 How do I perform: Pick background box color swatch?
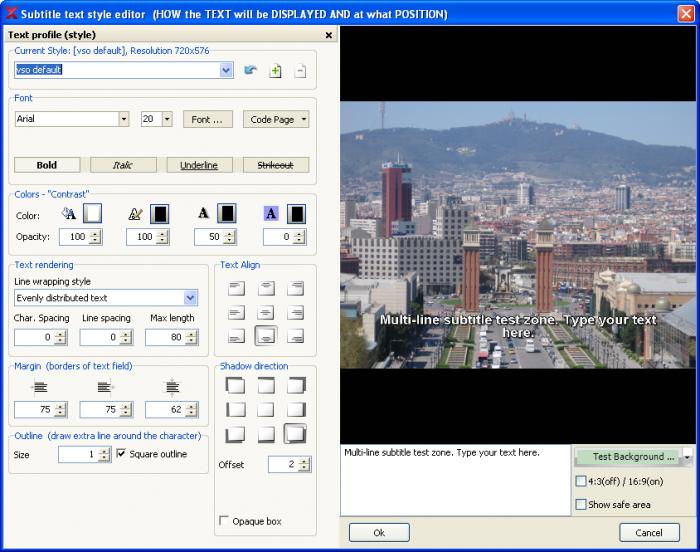click(x=296, y=213)
